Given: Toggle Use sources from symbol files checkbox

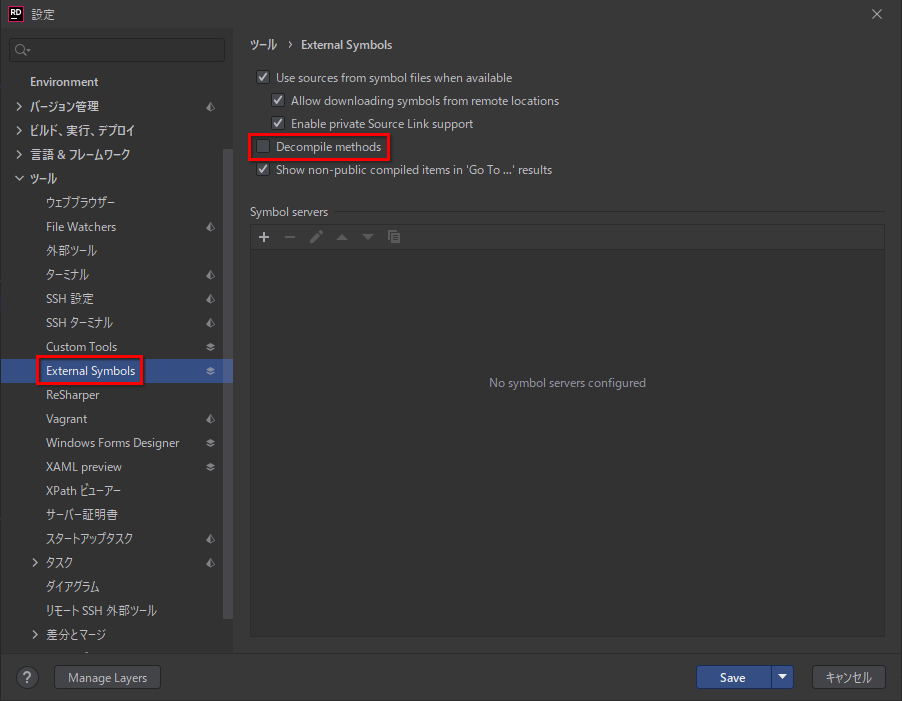Looking at the screenshot, I should pos(263,77).
